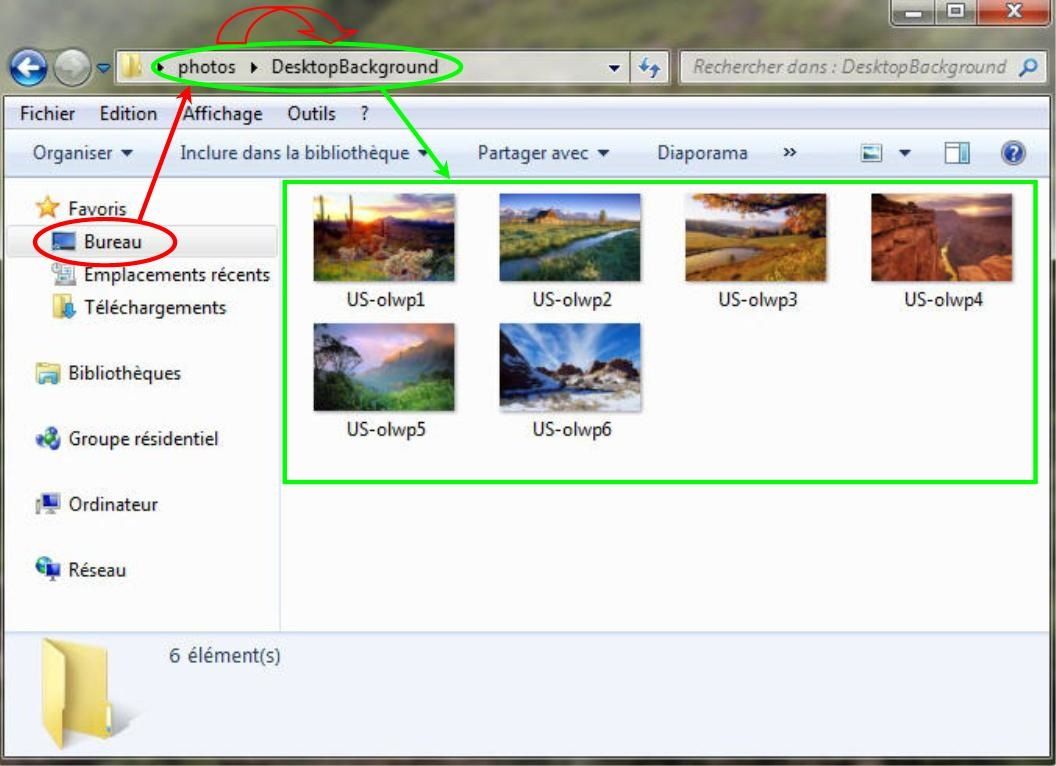Viewport: 1056px width, 766px height.
Task: Click the Bibliothèques icon
Action: pos(47,373)
